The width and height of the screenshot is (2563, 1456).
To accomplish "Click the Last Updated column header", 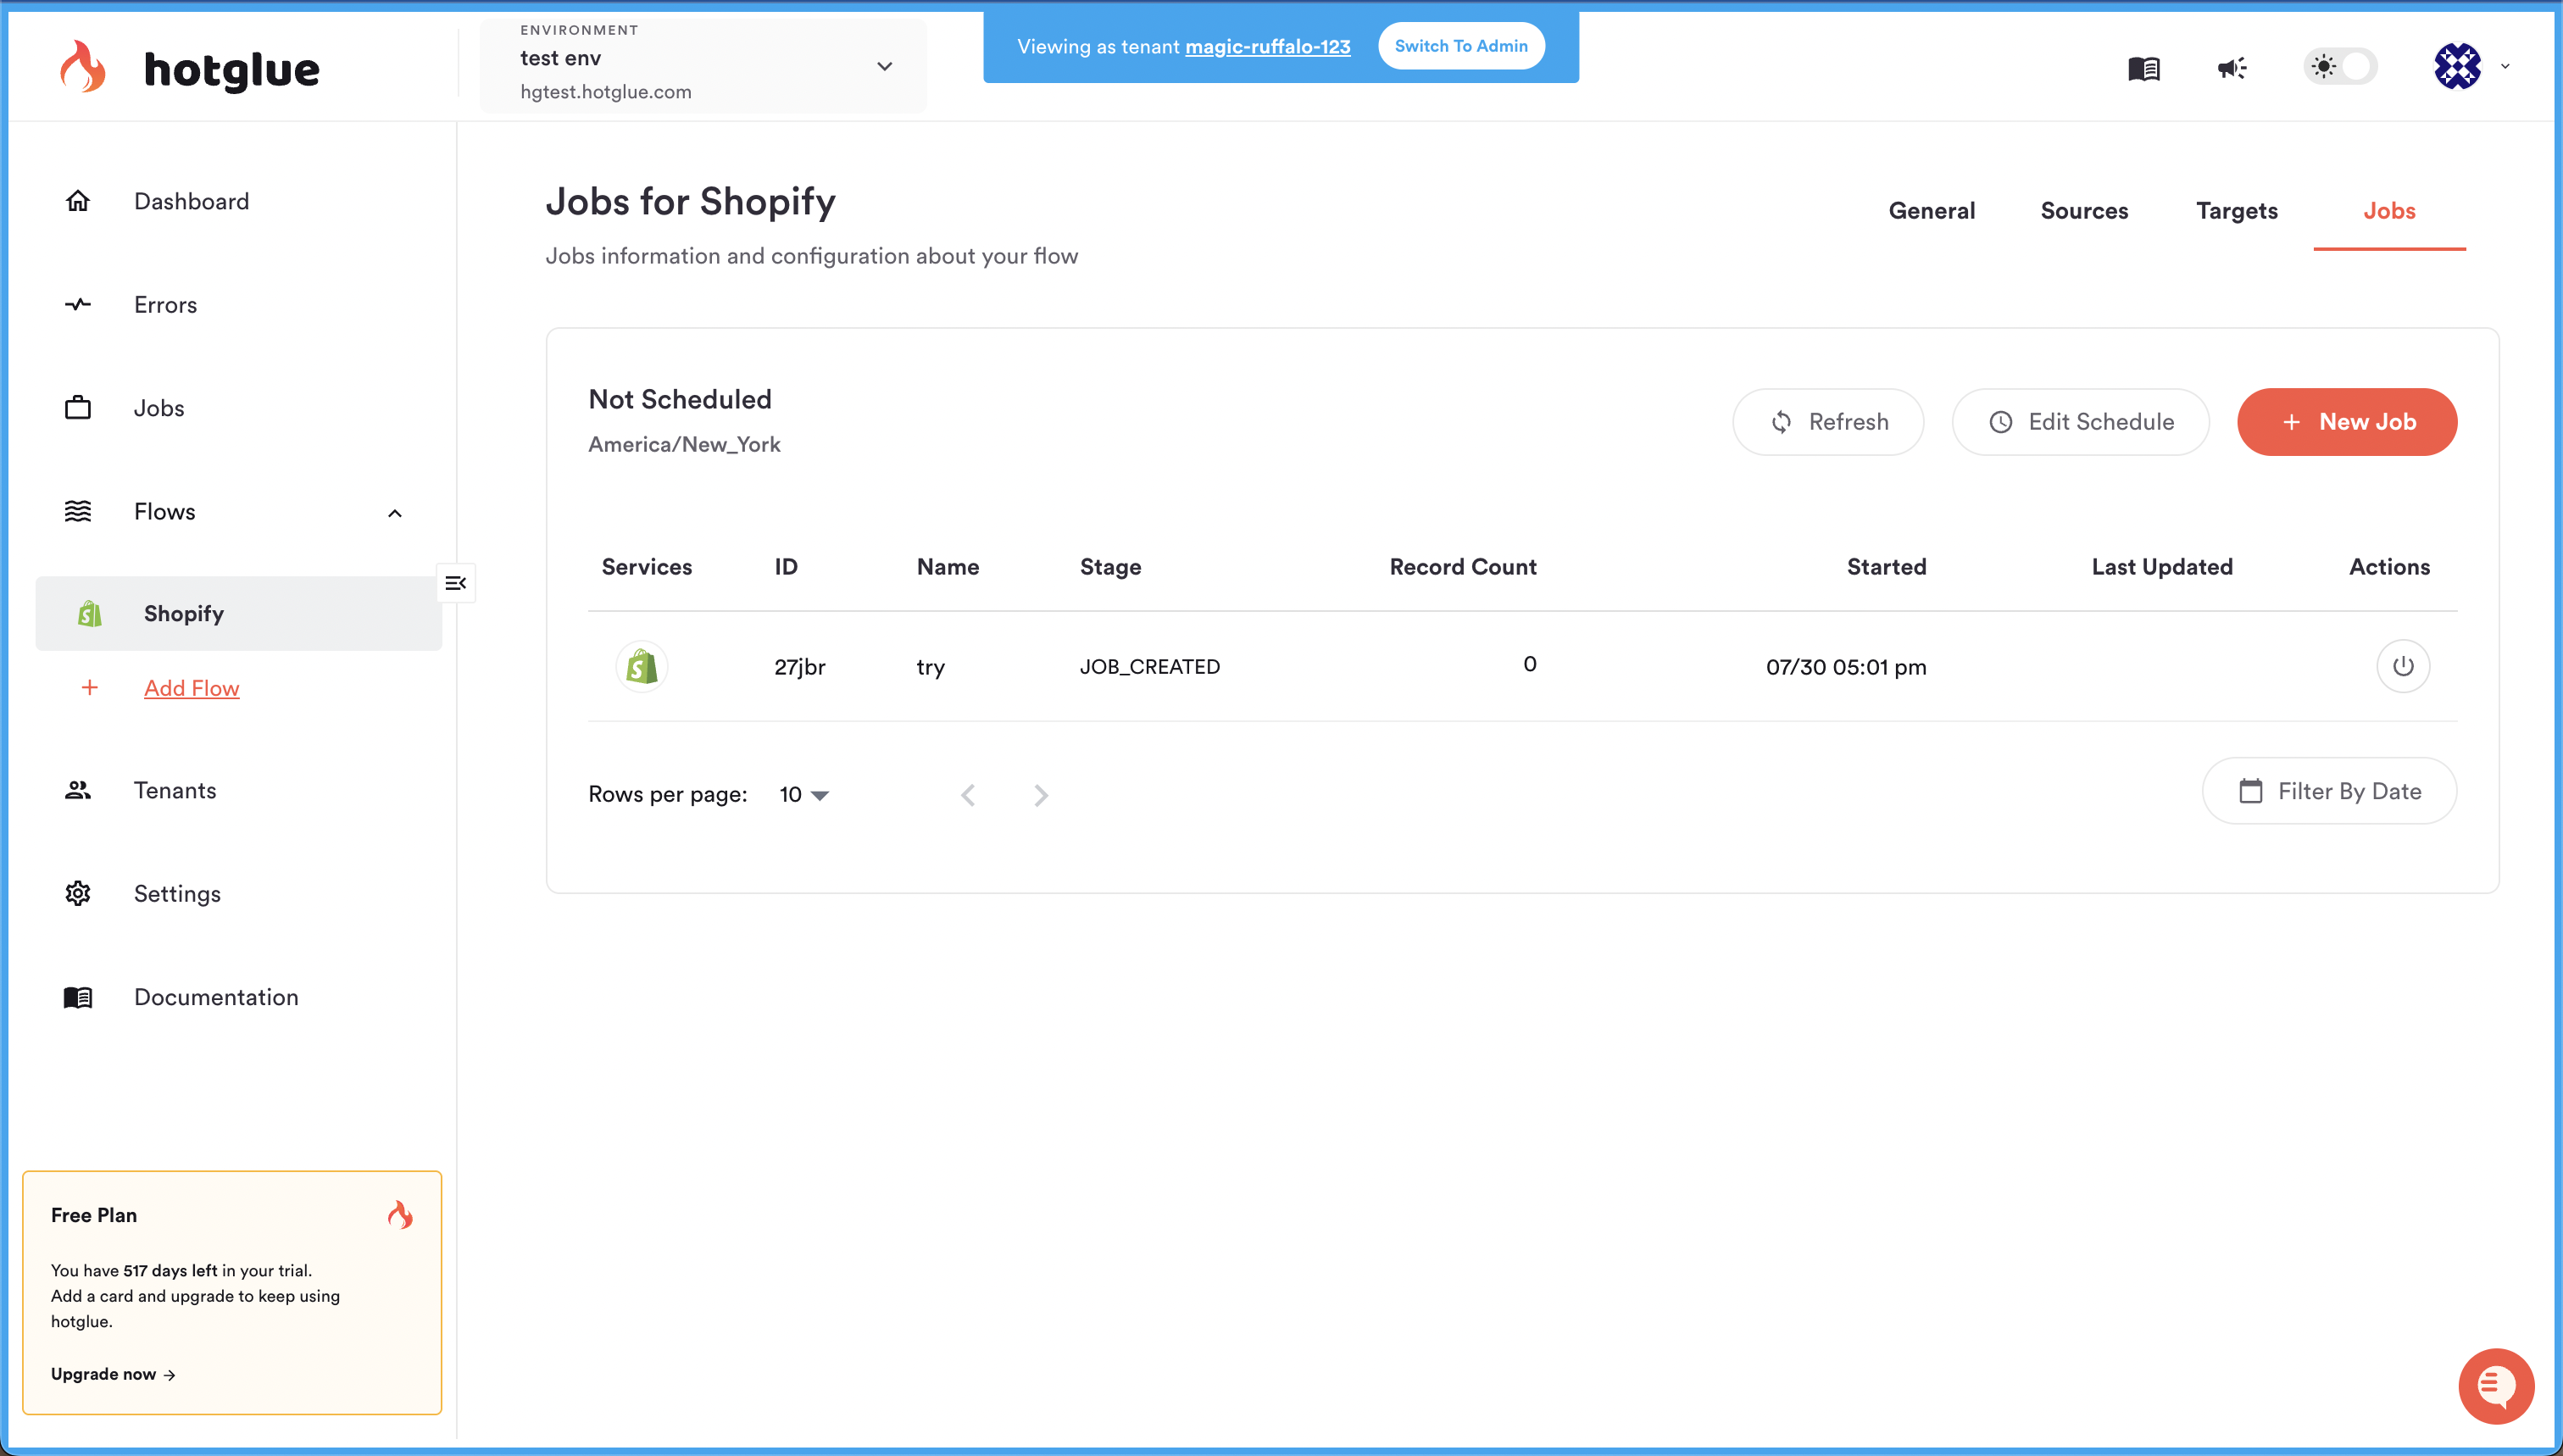I will (2162, 567).
